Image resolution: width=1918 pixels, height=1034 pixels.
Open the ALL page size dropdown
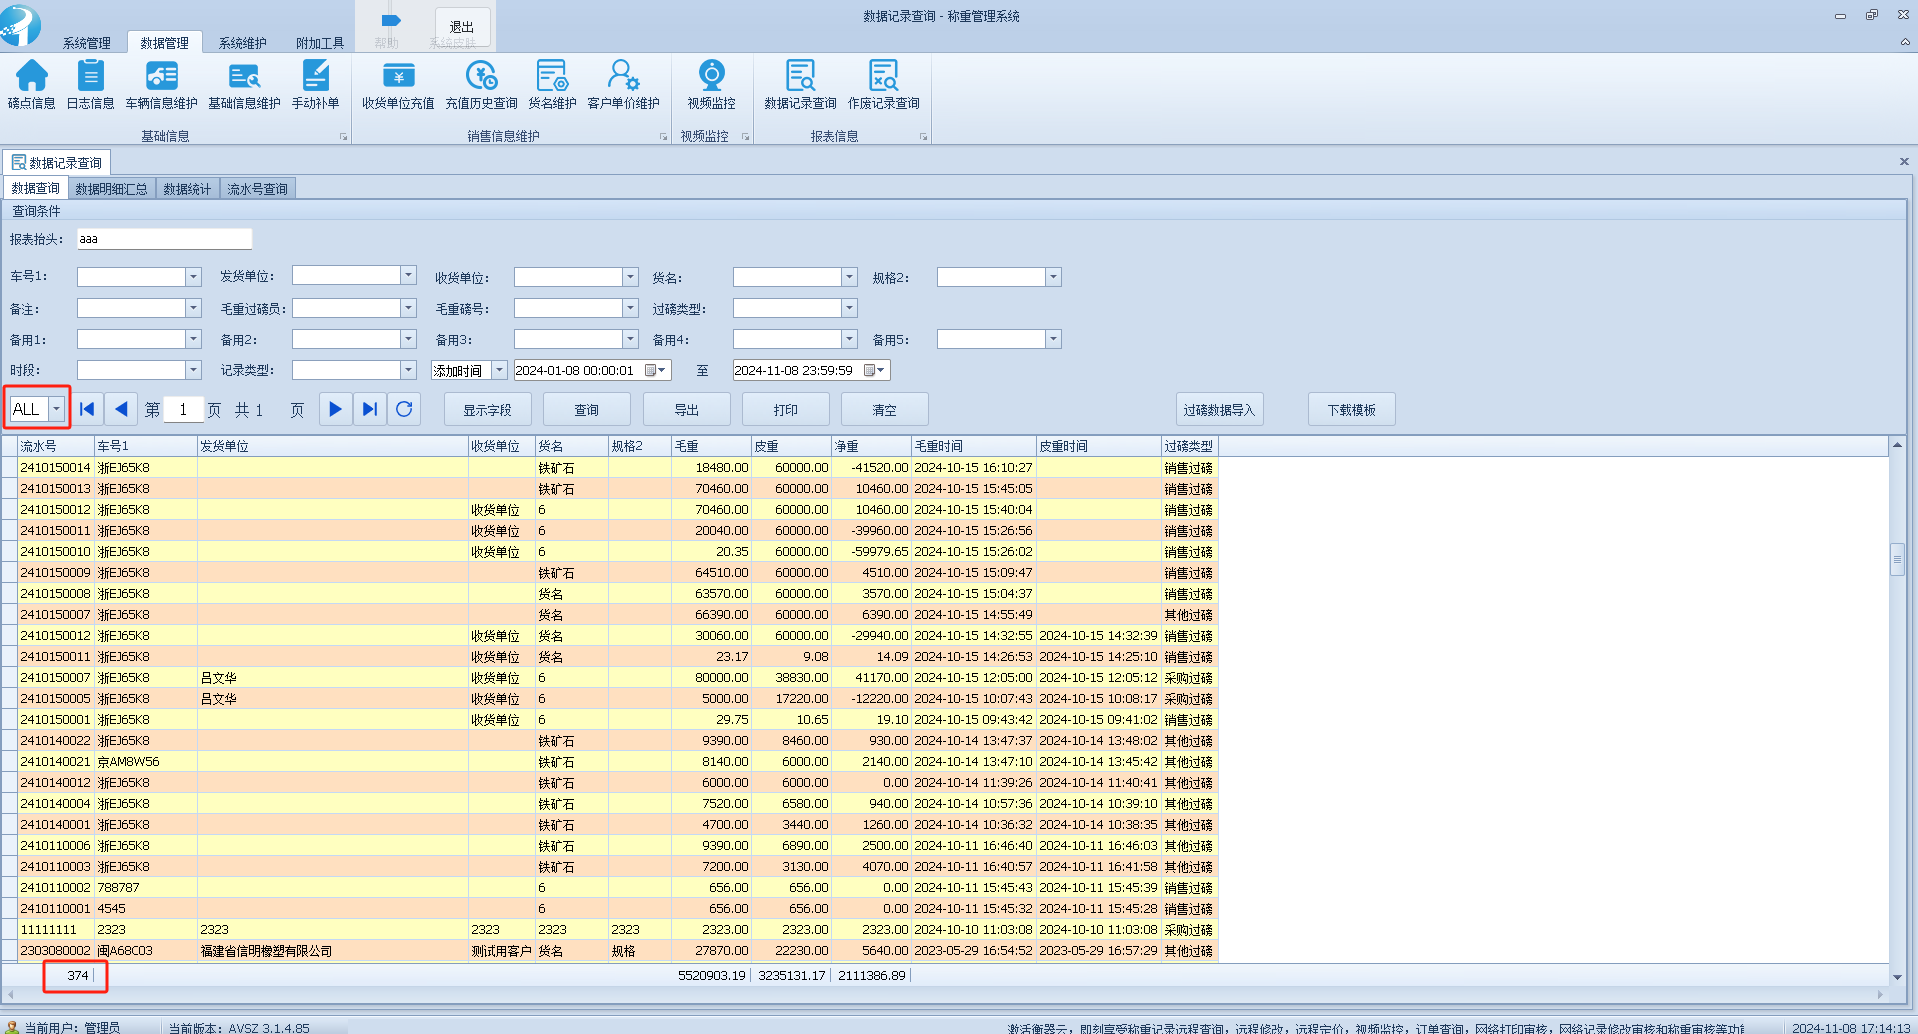click(57, 409)
